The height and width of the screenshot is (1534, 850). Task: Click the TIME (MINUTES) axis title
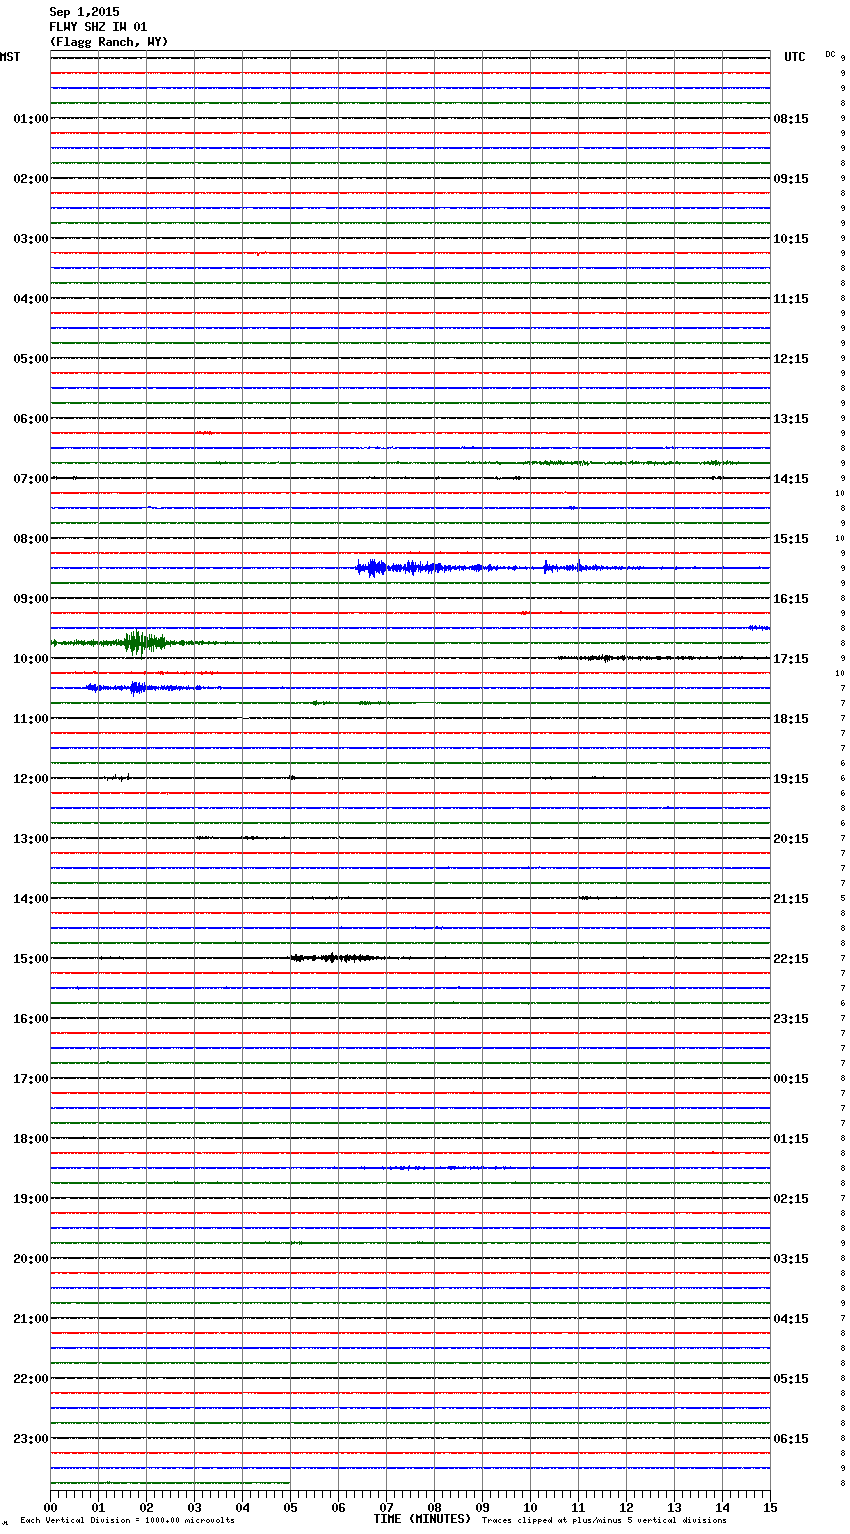[x=422, y=1519]
